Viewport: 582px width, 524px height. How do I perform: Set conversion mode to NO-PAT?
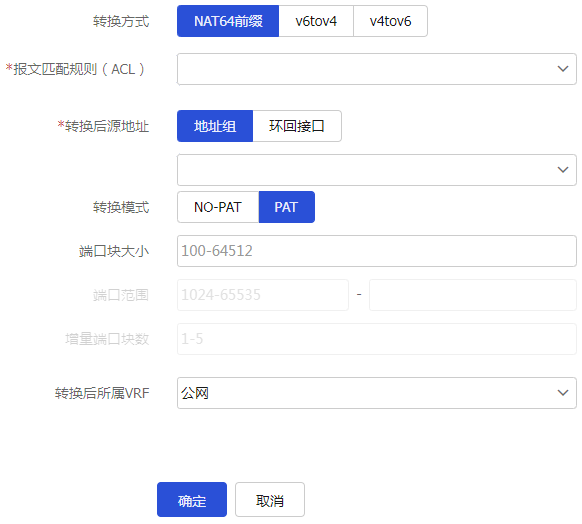[x=218, y=207]
